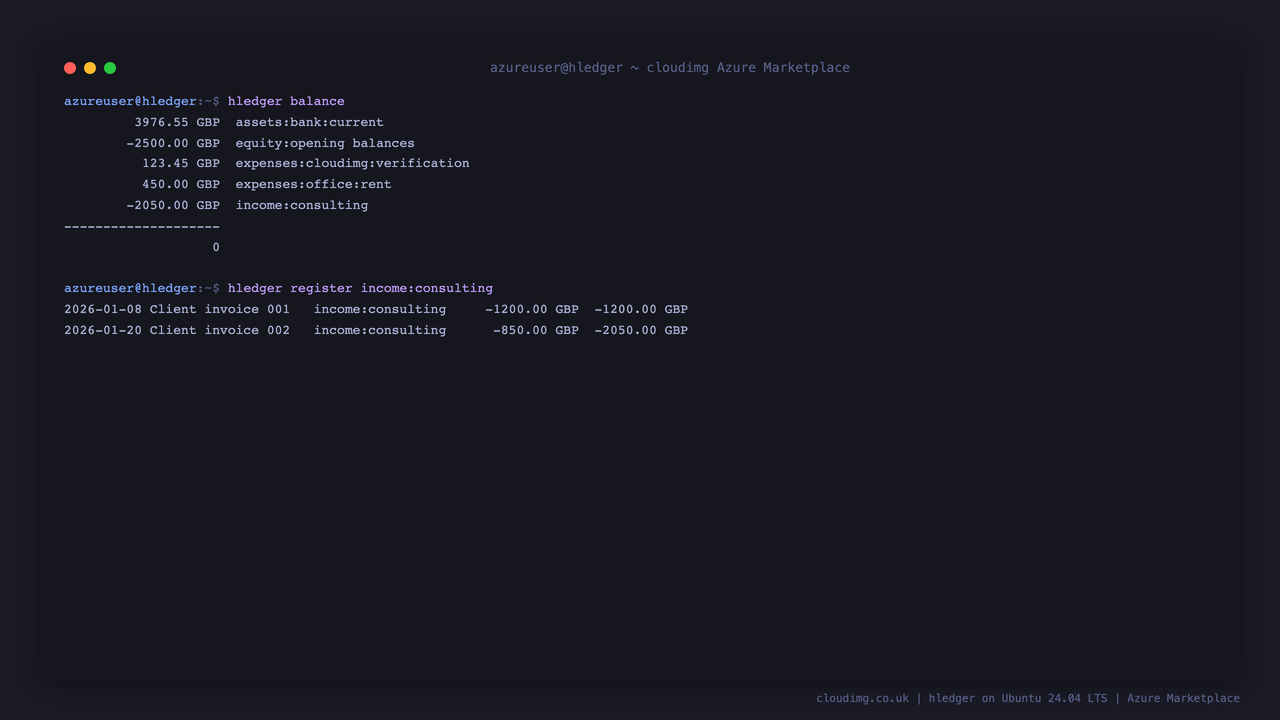Click the date '2026-01-08'
Screen dimensions: 1280x720
click(103, 309)
